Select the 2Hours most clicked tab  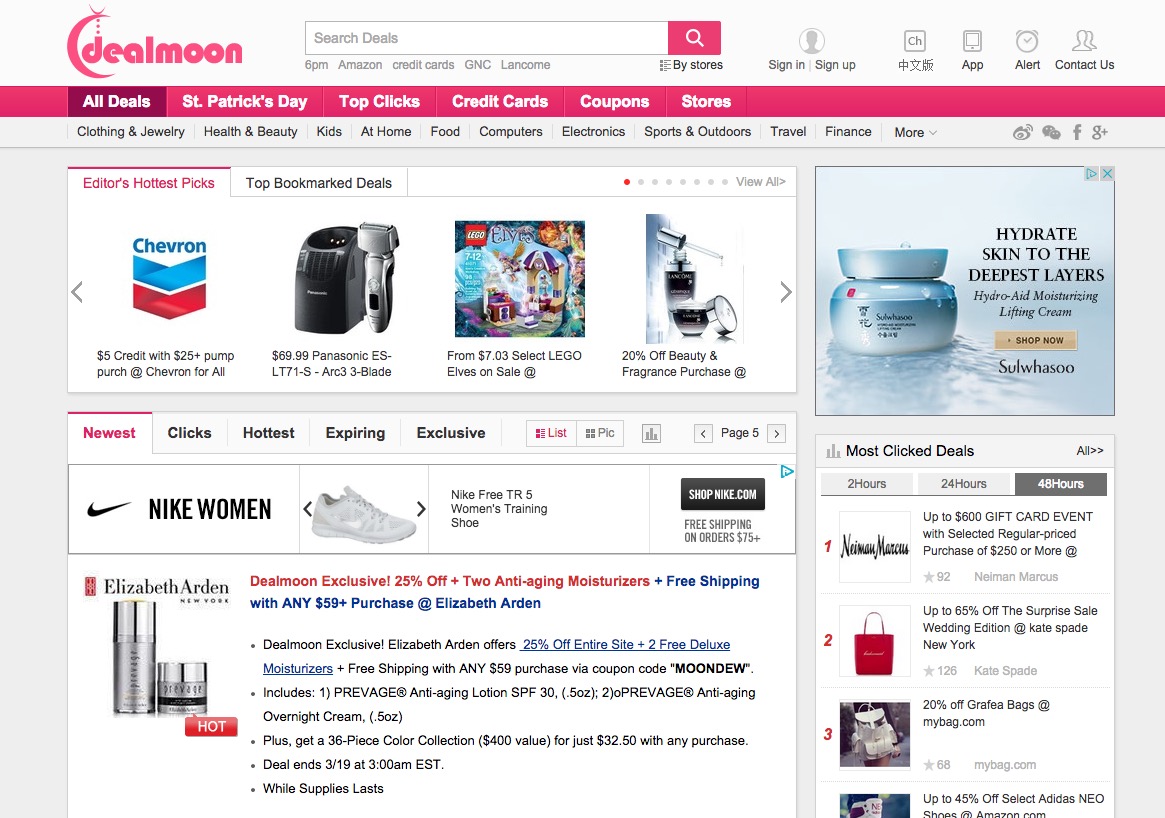(867, 484)
